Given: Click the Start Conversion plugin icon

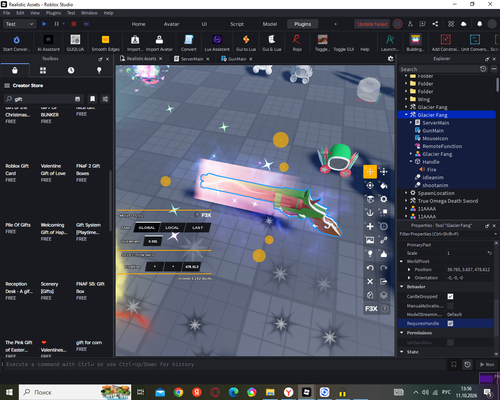Looking at the screenshot, I should [x=16, y=43].
